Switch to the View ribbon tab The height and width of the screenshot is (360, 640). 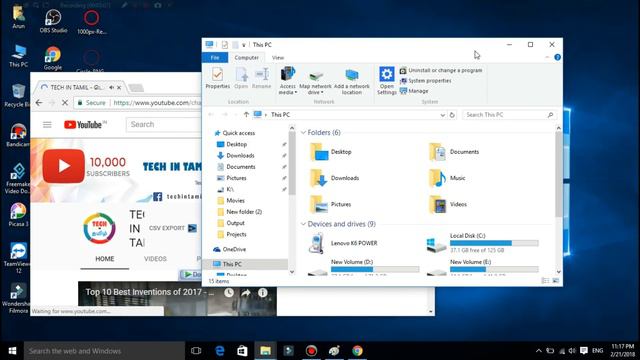pyautogui.click(x=278, y=58)
